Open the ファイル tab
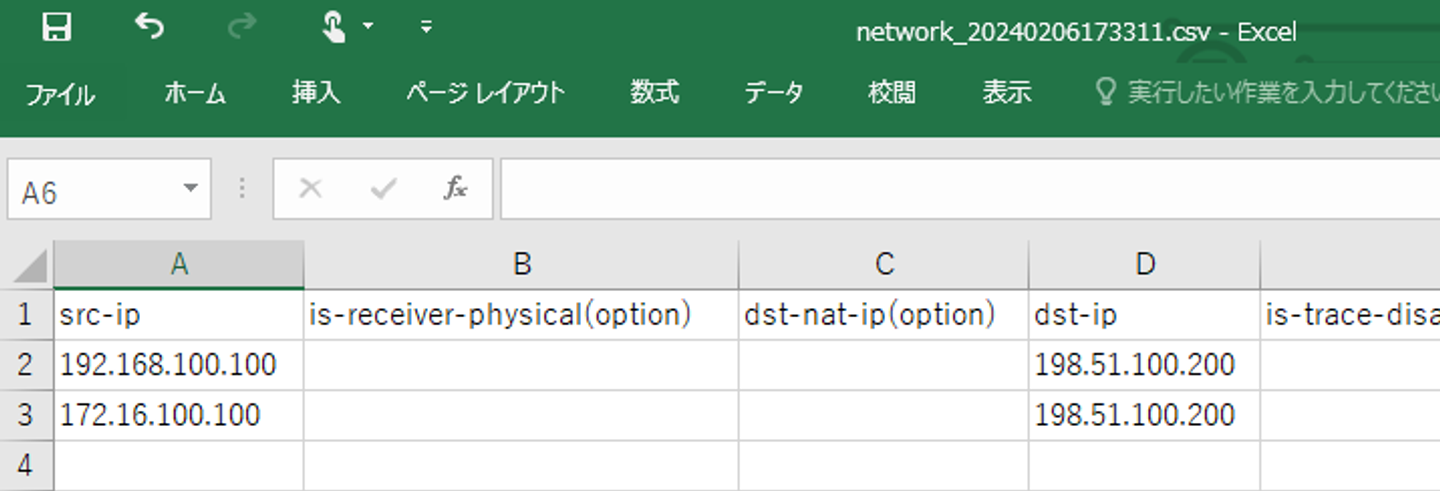This screenshot has width=1440, height=491. click(60, 95)
